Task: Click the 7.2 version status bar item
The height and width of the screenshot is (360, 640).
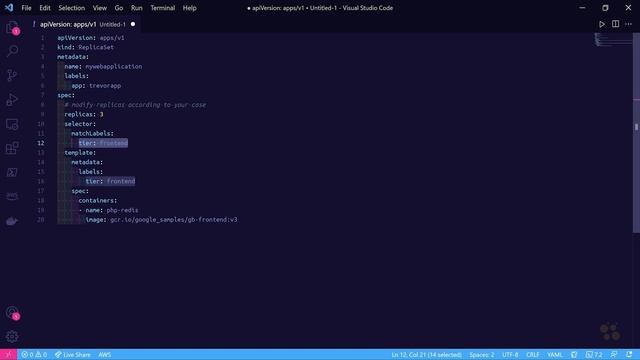Action: (594, 354)
